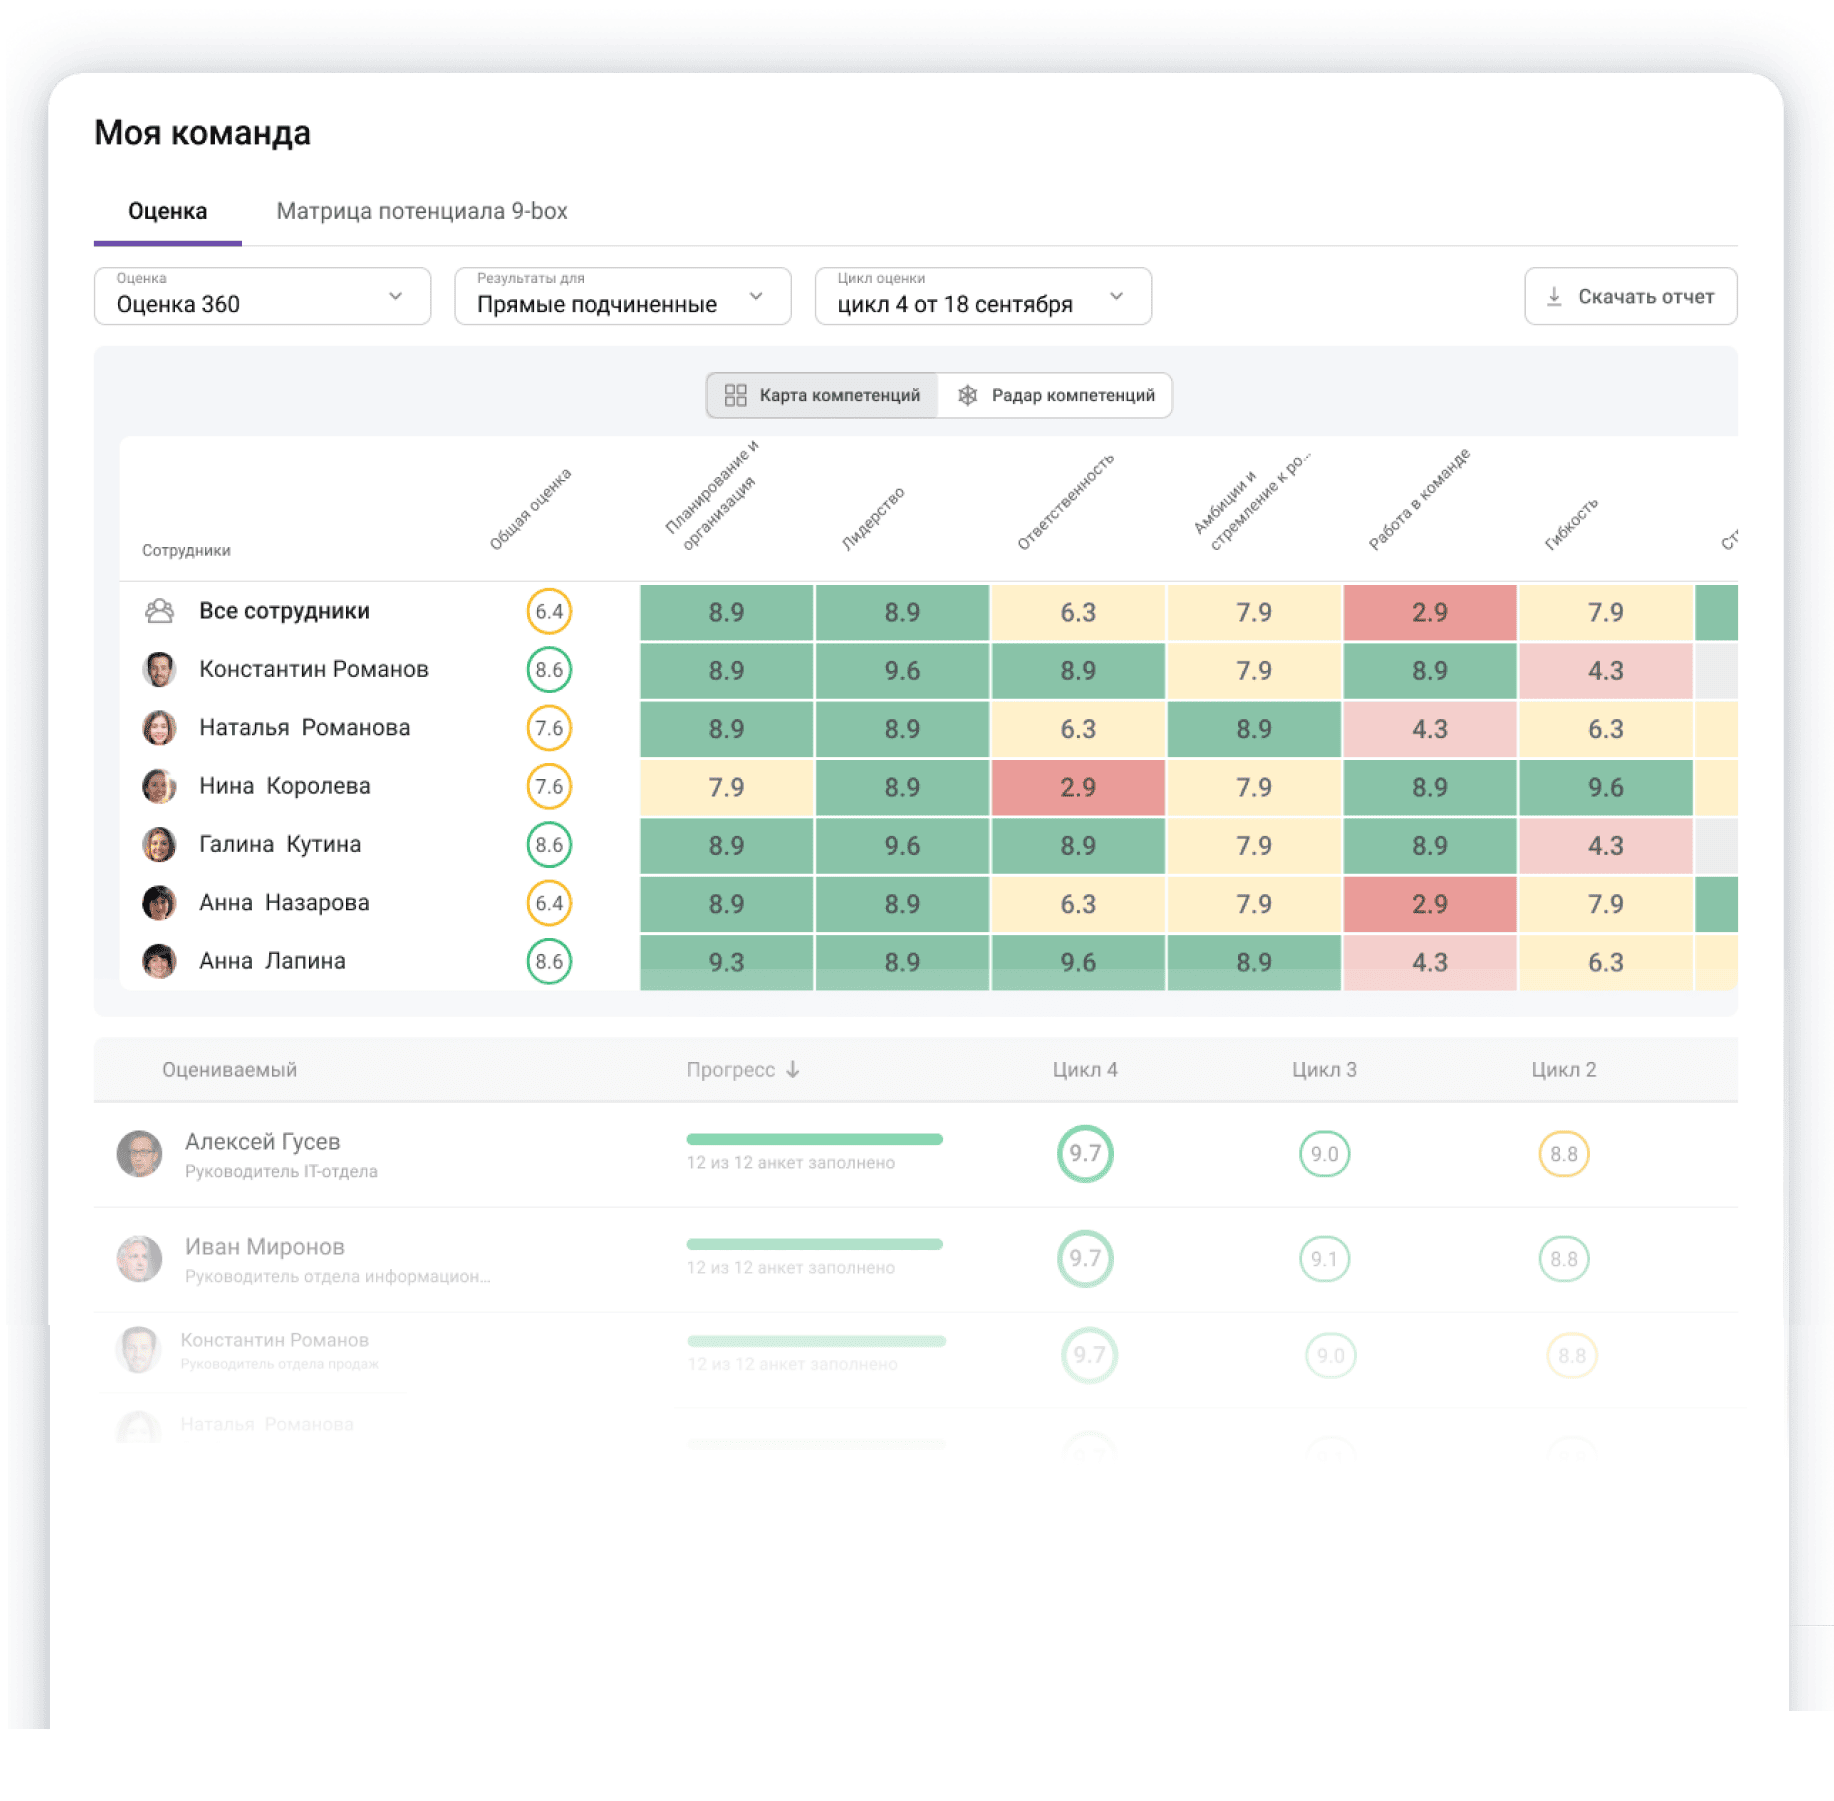This screenshot has width=1834, height=1801.
Task: Click the Прогресс sort arrow icon
Action: (793, 1070)
